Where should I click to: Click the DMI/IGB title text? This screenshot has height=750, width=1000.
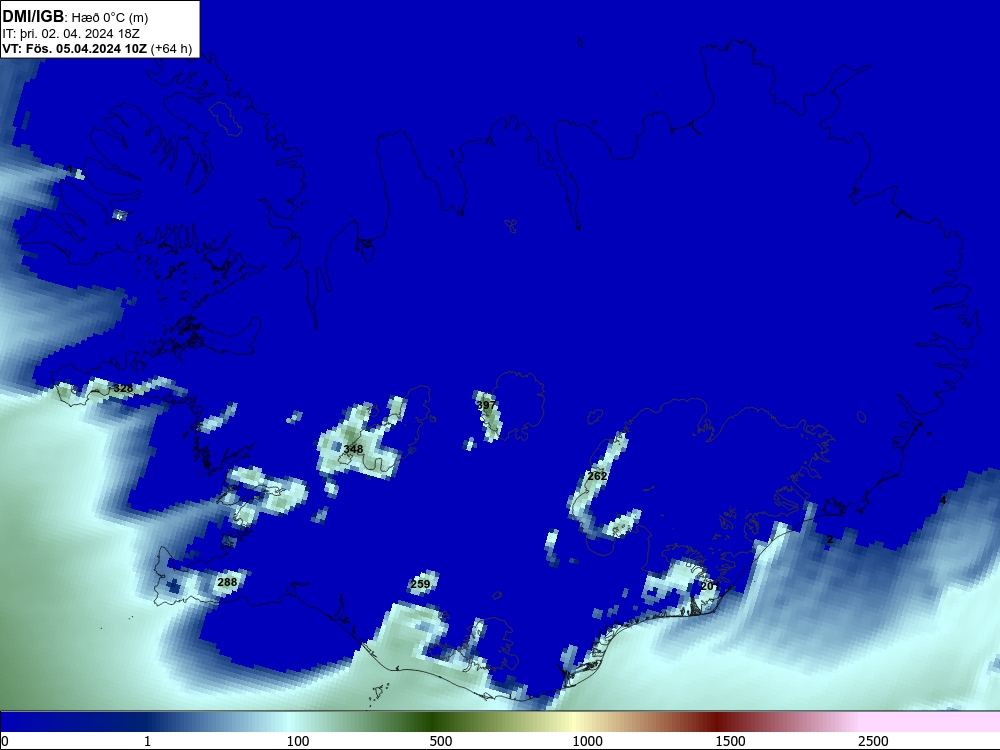(33, 17)
